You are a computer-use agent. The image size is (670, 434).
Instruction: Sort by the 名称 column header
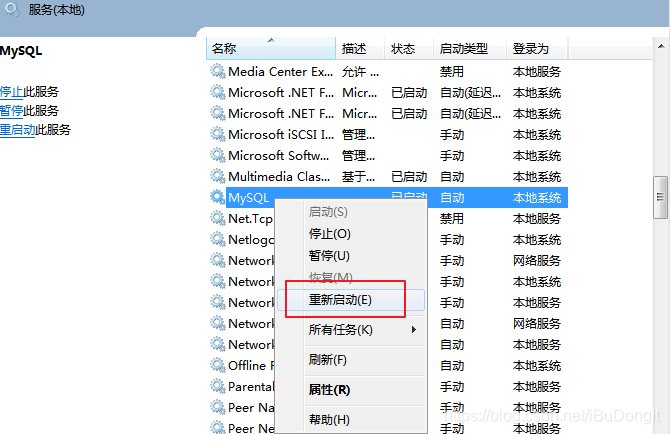270,48
